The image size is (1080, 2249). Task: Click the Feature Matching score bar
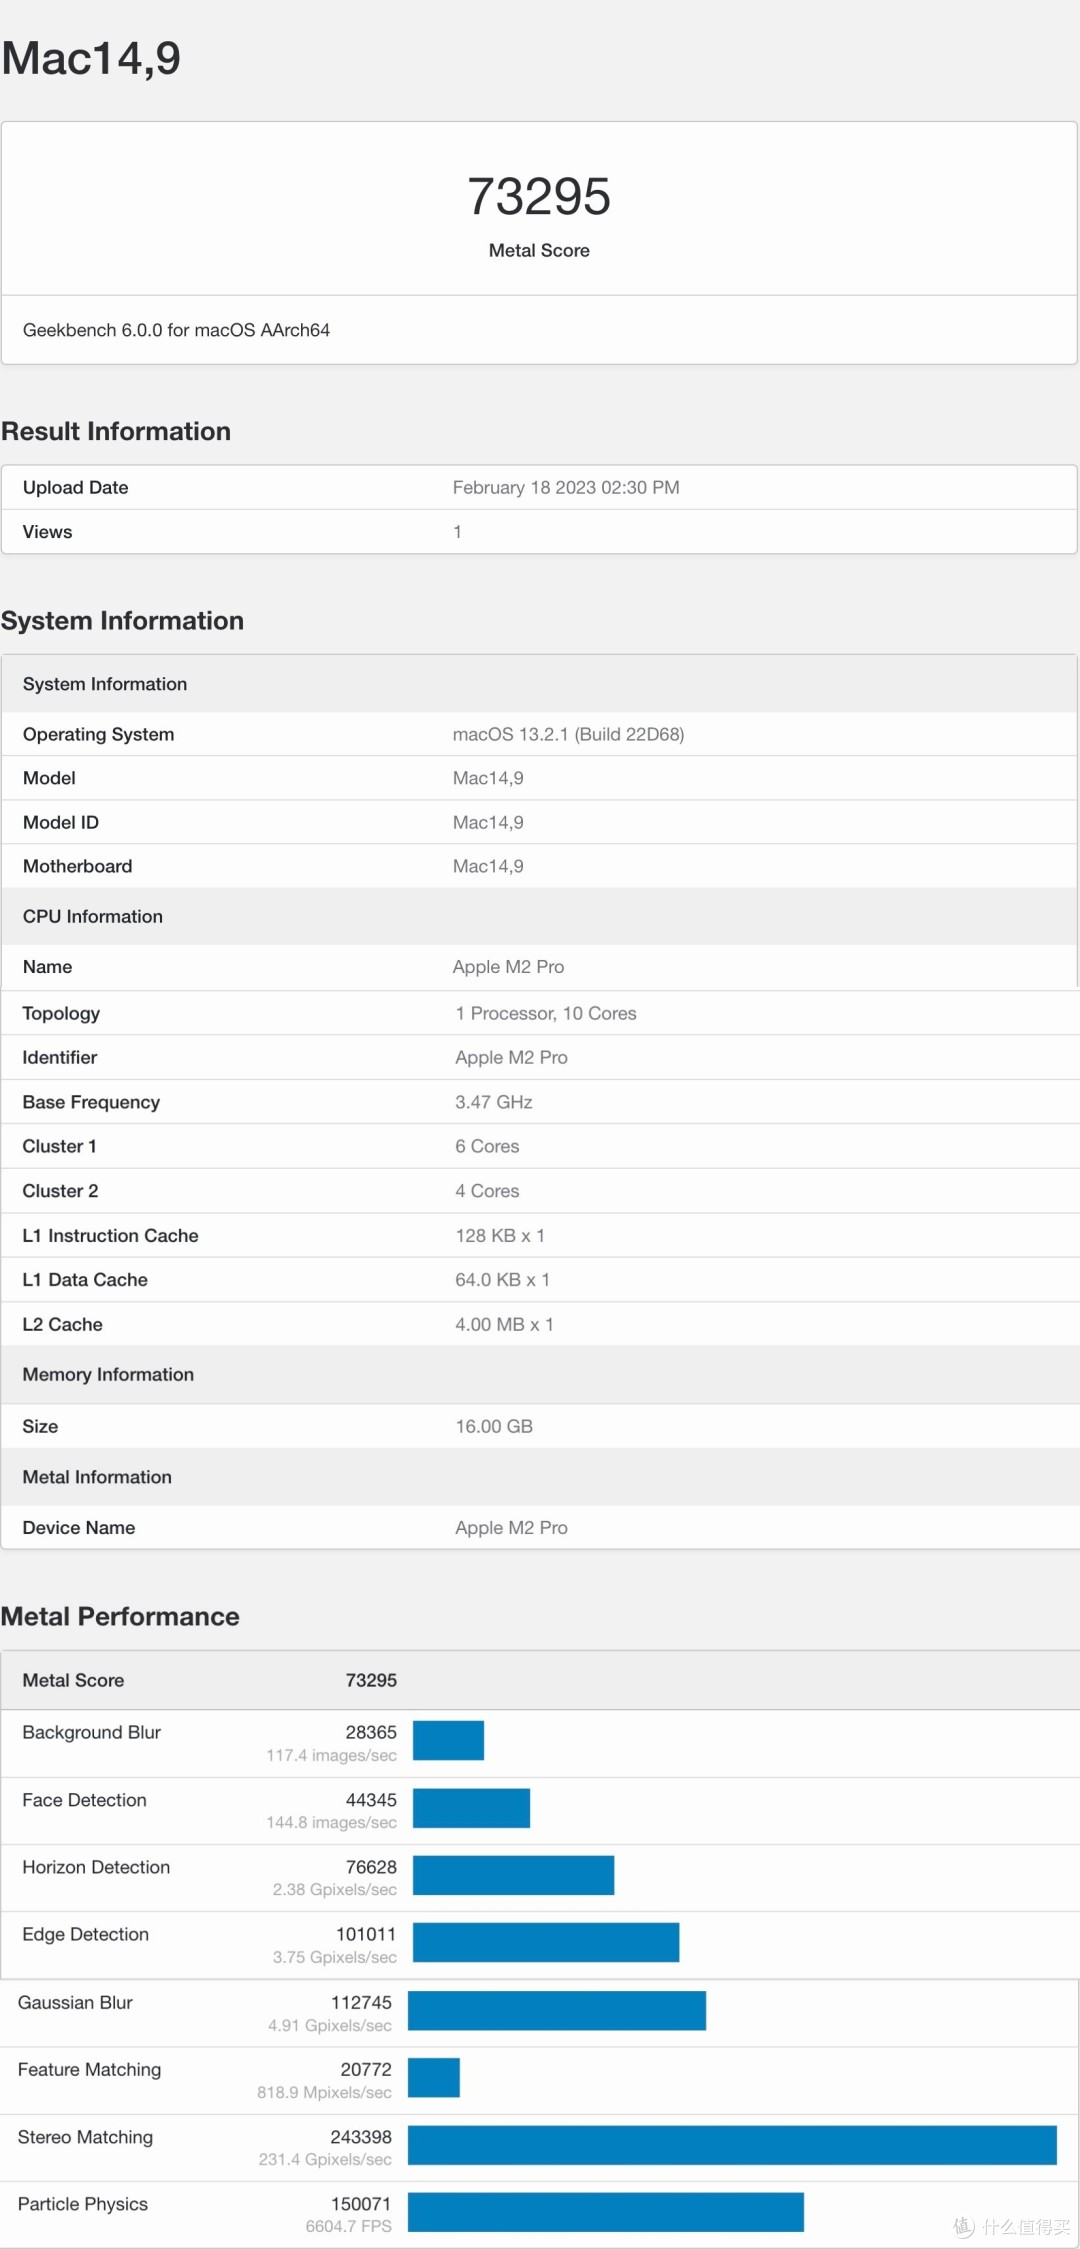click(x=434, y=2077)
